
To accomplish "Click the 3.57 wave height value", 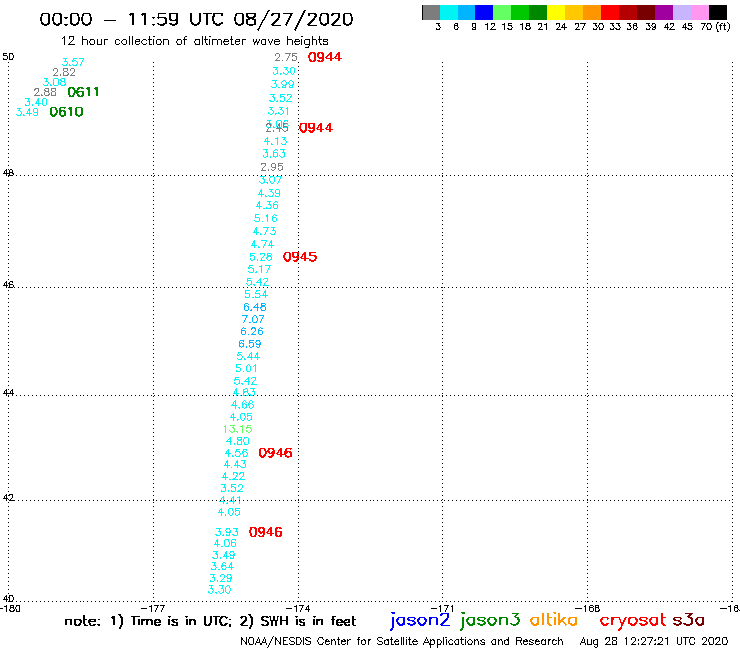I will [x=73, y=62].
